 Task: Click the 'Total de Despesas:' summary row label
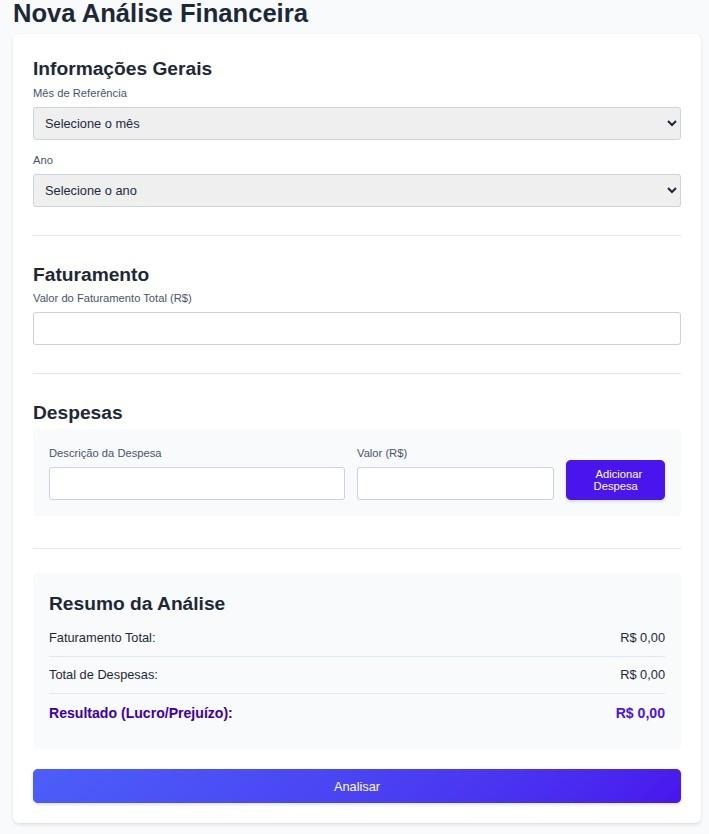click(x=103, y=675)
